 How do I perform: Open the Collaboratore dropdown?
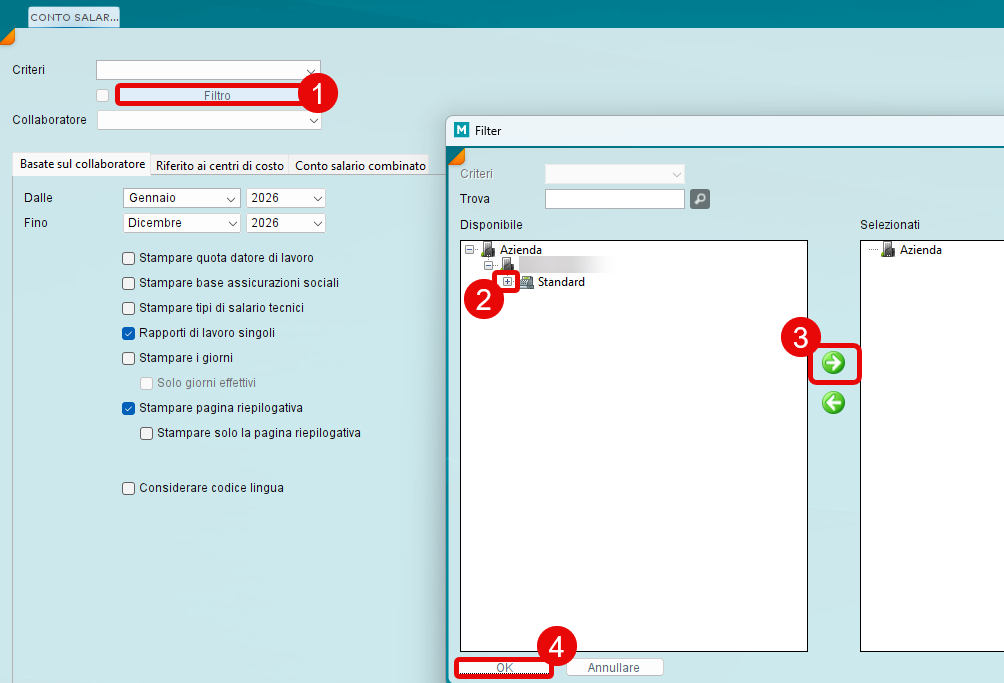coord(209,120)
